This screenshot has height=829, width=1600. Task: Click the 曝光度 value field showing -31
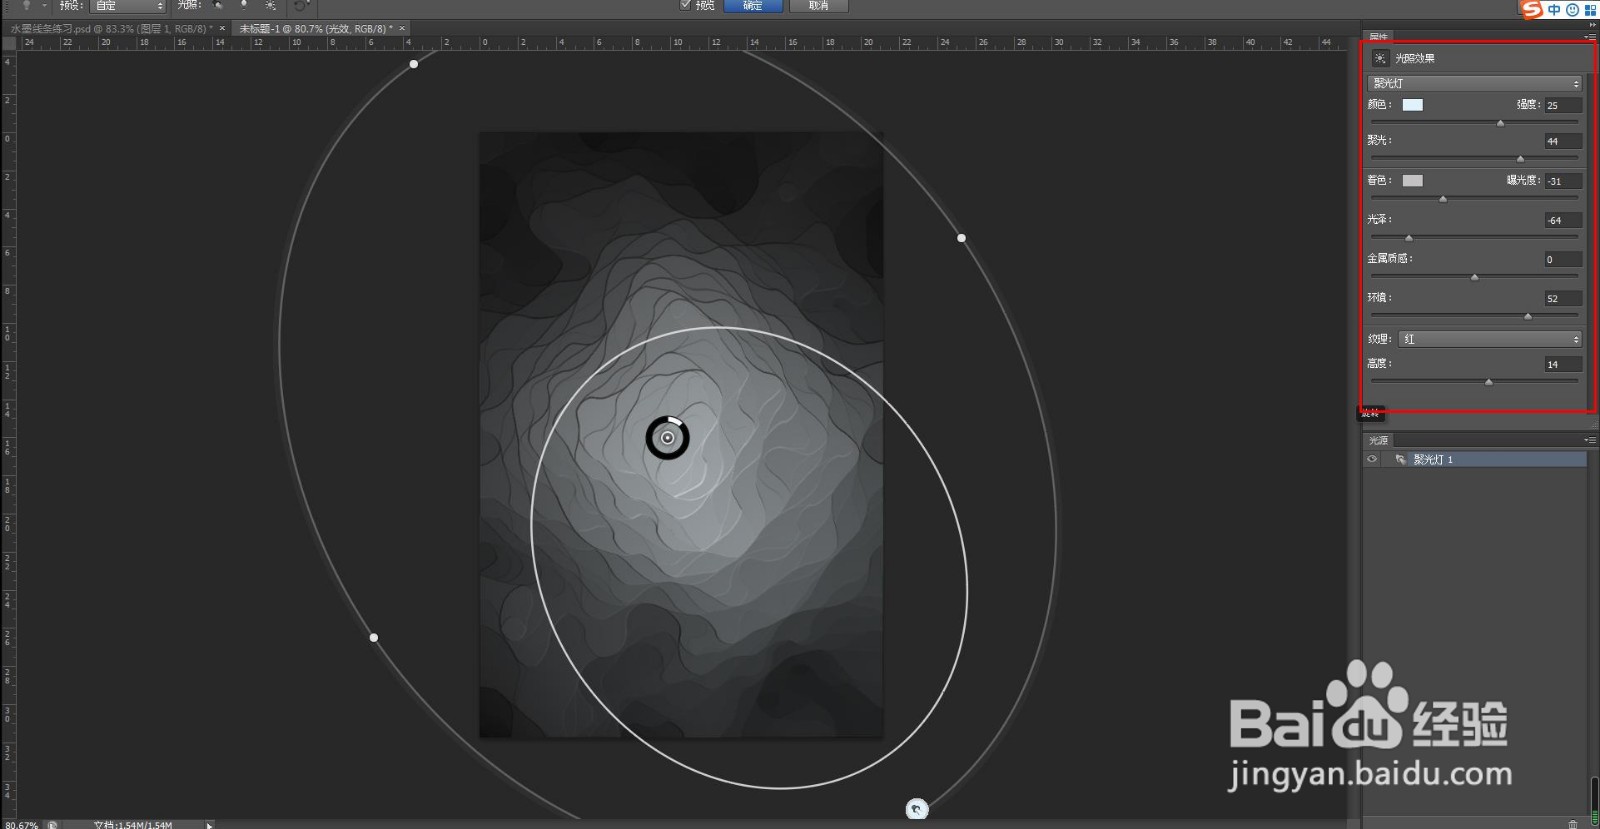tap(1563, 181)
